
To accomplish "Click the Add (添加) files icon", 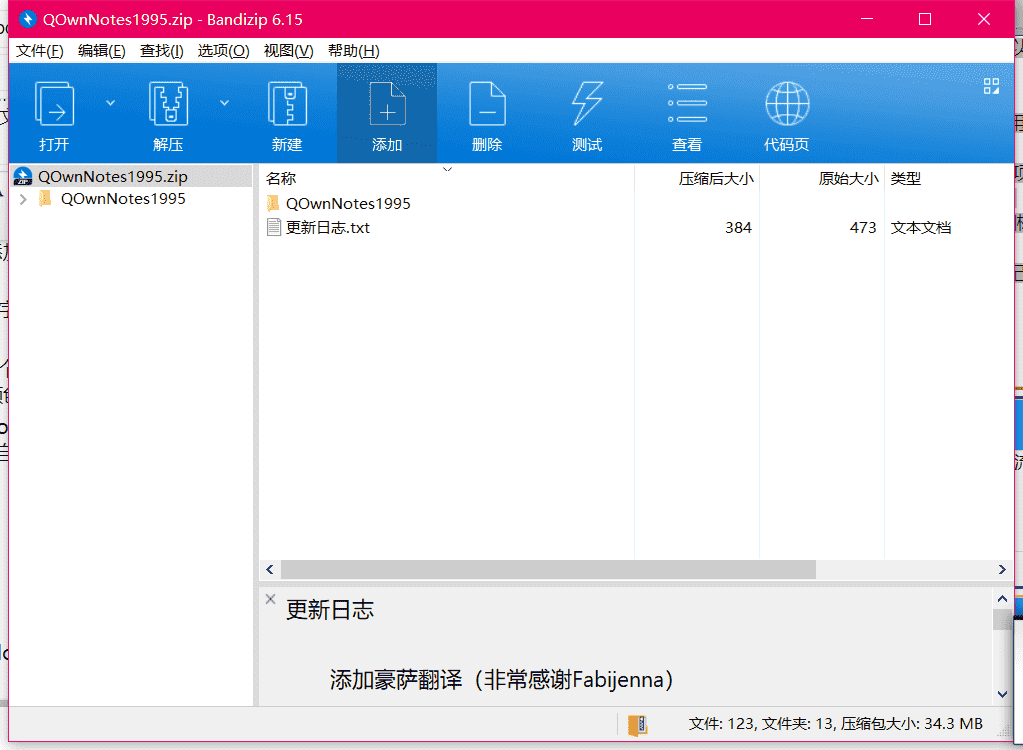I will point(387,104).
